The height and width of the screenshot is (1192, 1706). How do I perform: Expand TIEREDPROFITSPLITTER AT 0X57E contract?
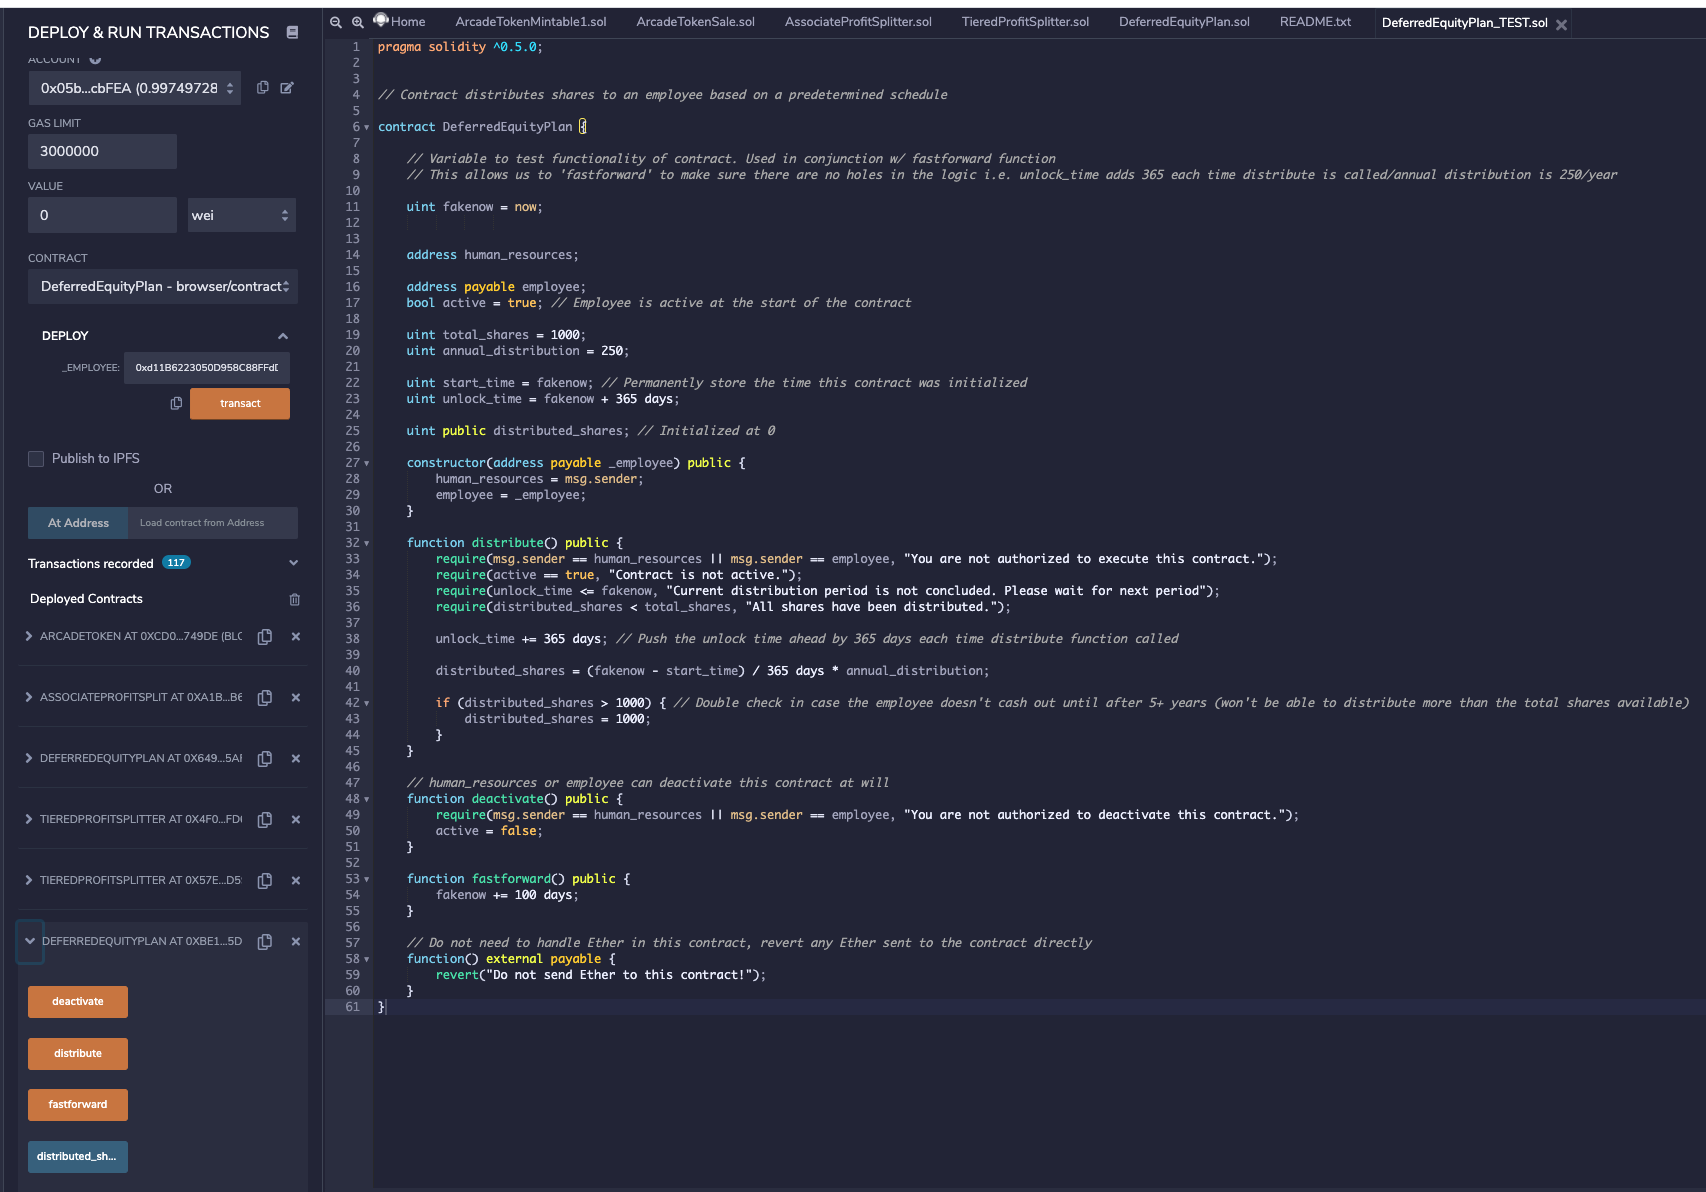coord(29,880)
